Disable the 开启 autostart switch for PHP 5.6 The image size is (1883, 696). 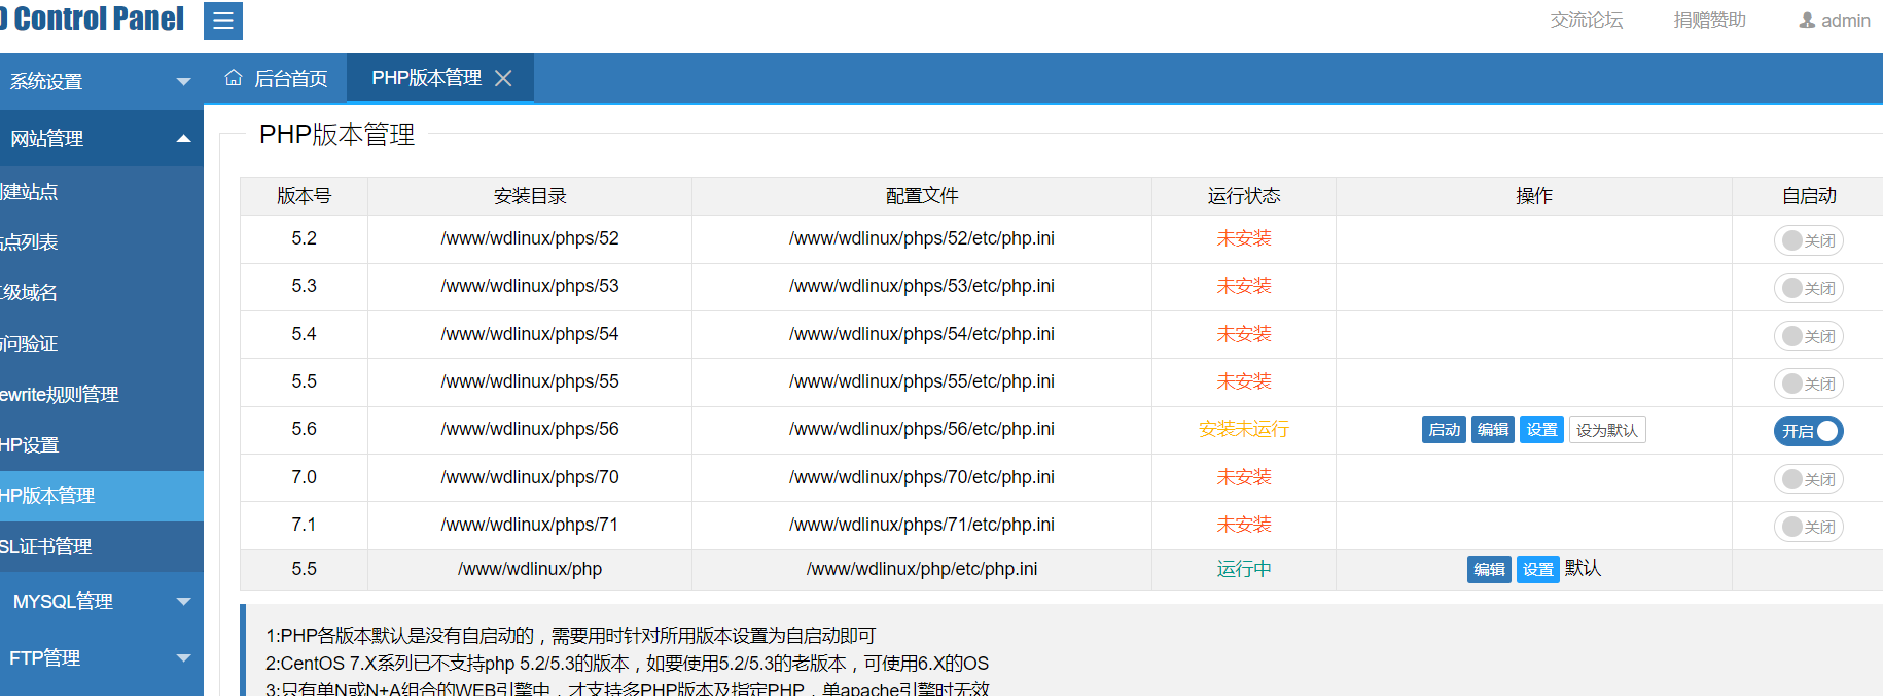tap(1808, 431)
